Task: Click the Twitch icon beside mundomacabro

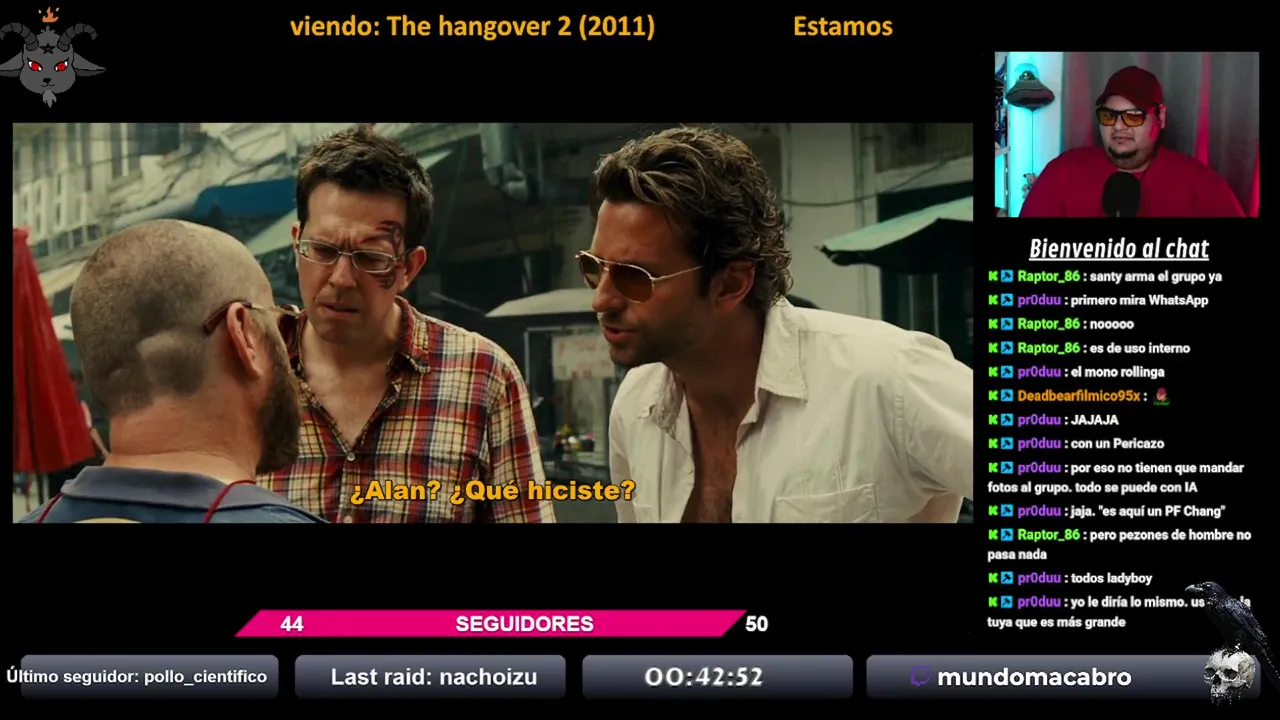Action: pyautogui.click(x=920, y=677)
